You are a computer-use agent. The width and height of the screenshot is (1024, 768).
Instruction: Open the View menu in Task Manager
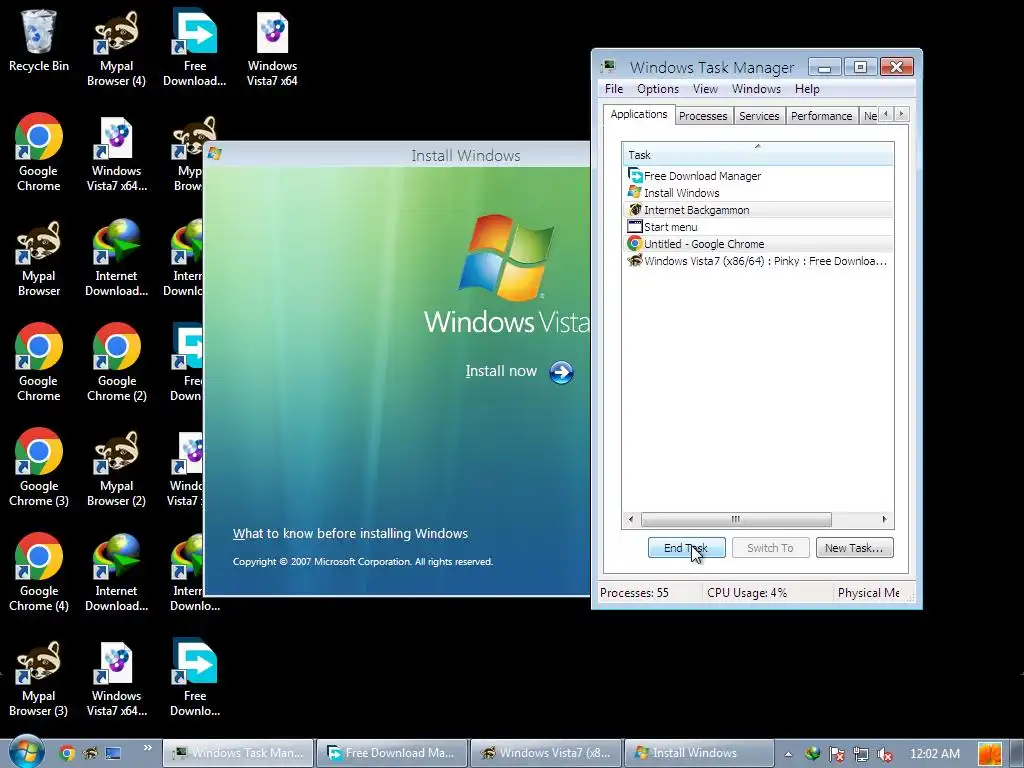(705, 89)
